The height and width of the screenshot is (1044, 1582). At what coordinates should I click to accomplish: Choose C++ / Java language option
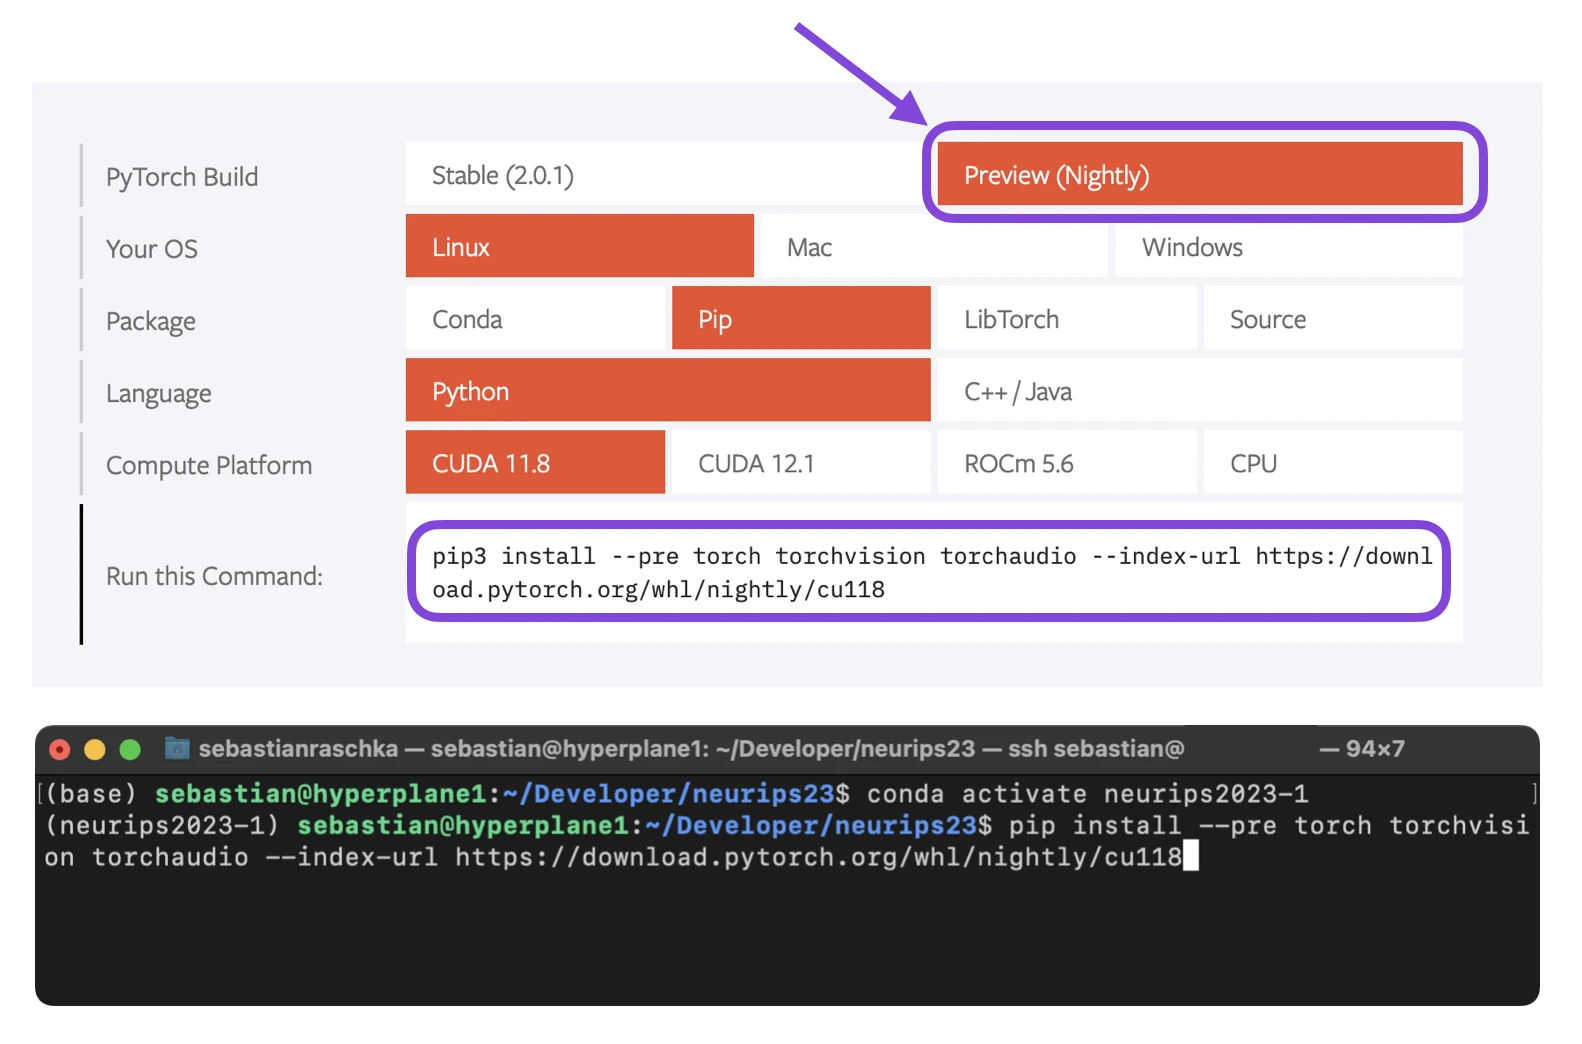[1200, 390]
